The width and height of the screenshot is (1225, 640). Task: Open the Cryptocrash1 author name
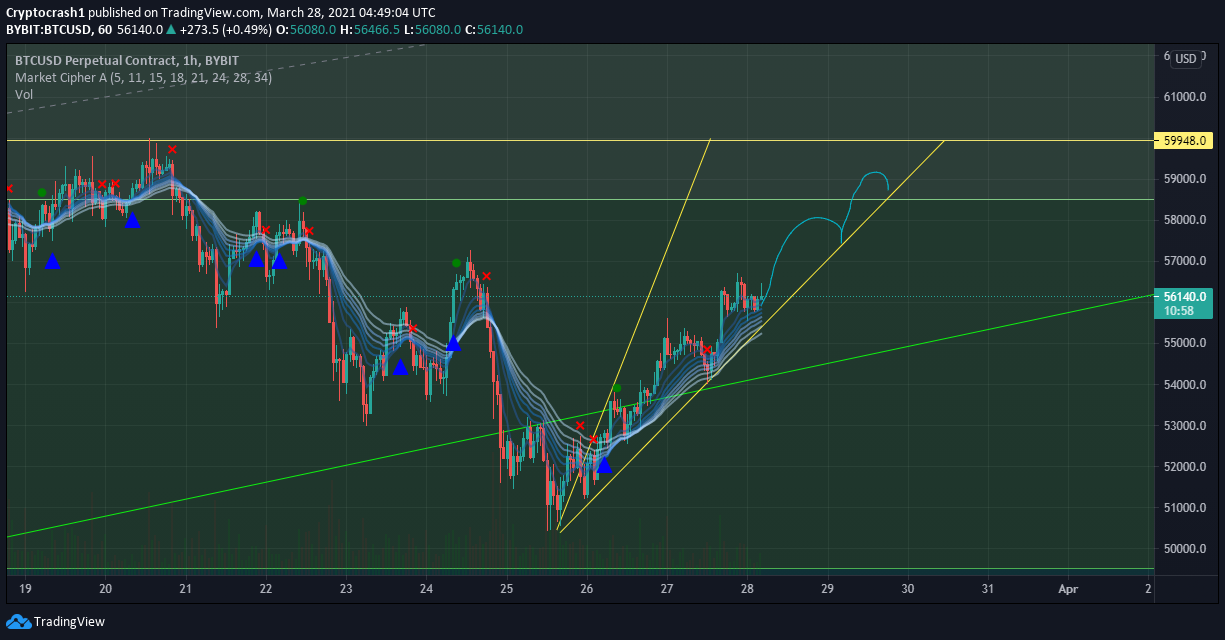click(45, 13)
